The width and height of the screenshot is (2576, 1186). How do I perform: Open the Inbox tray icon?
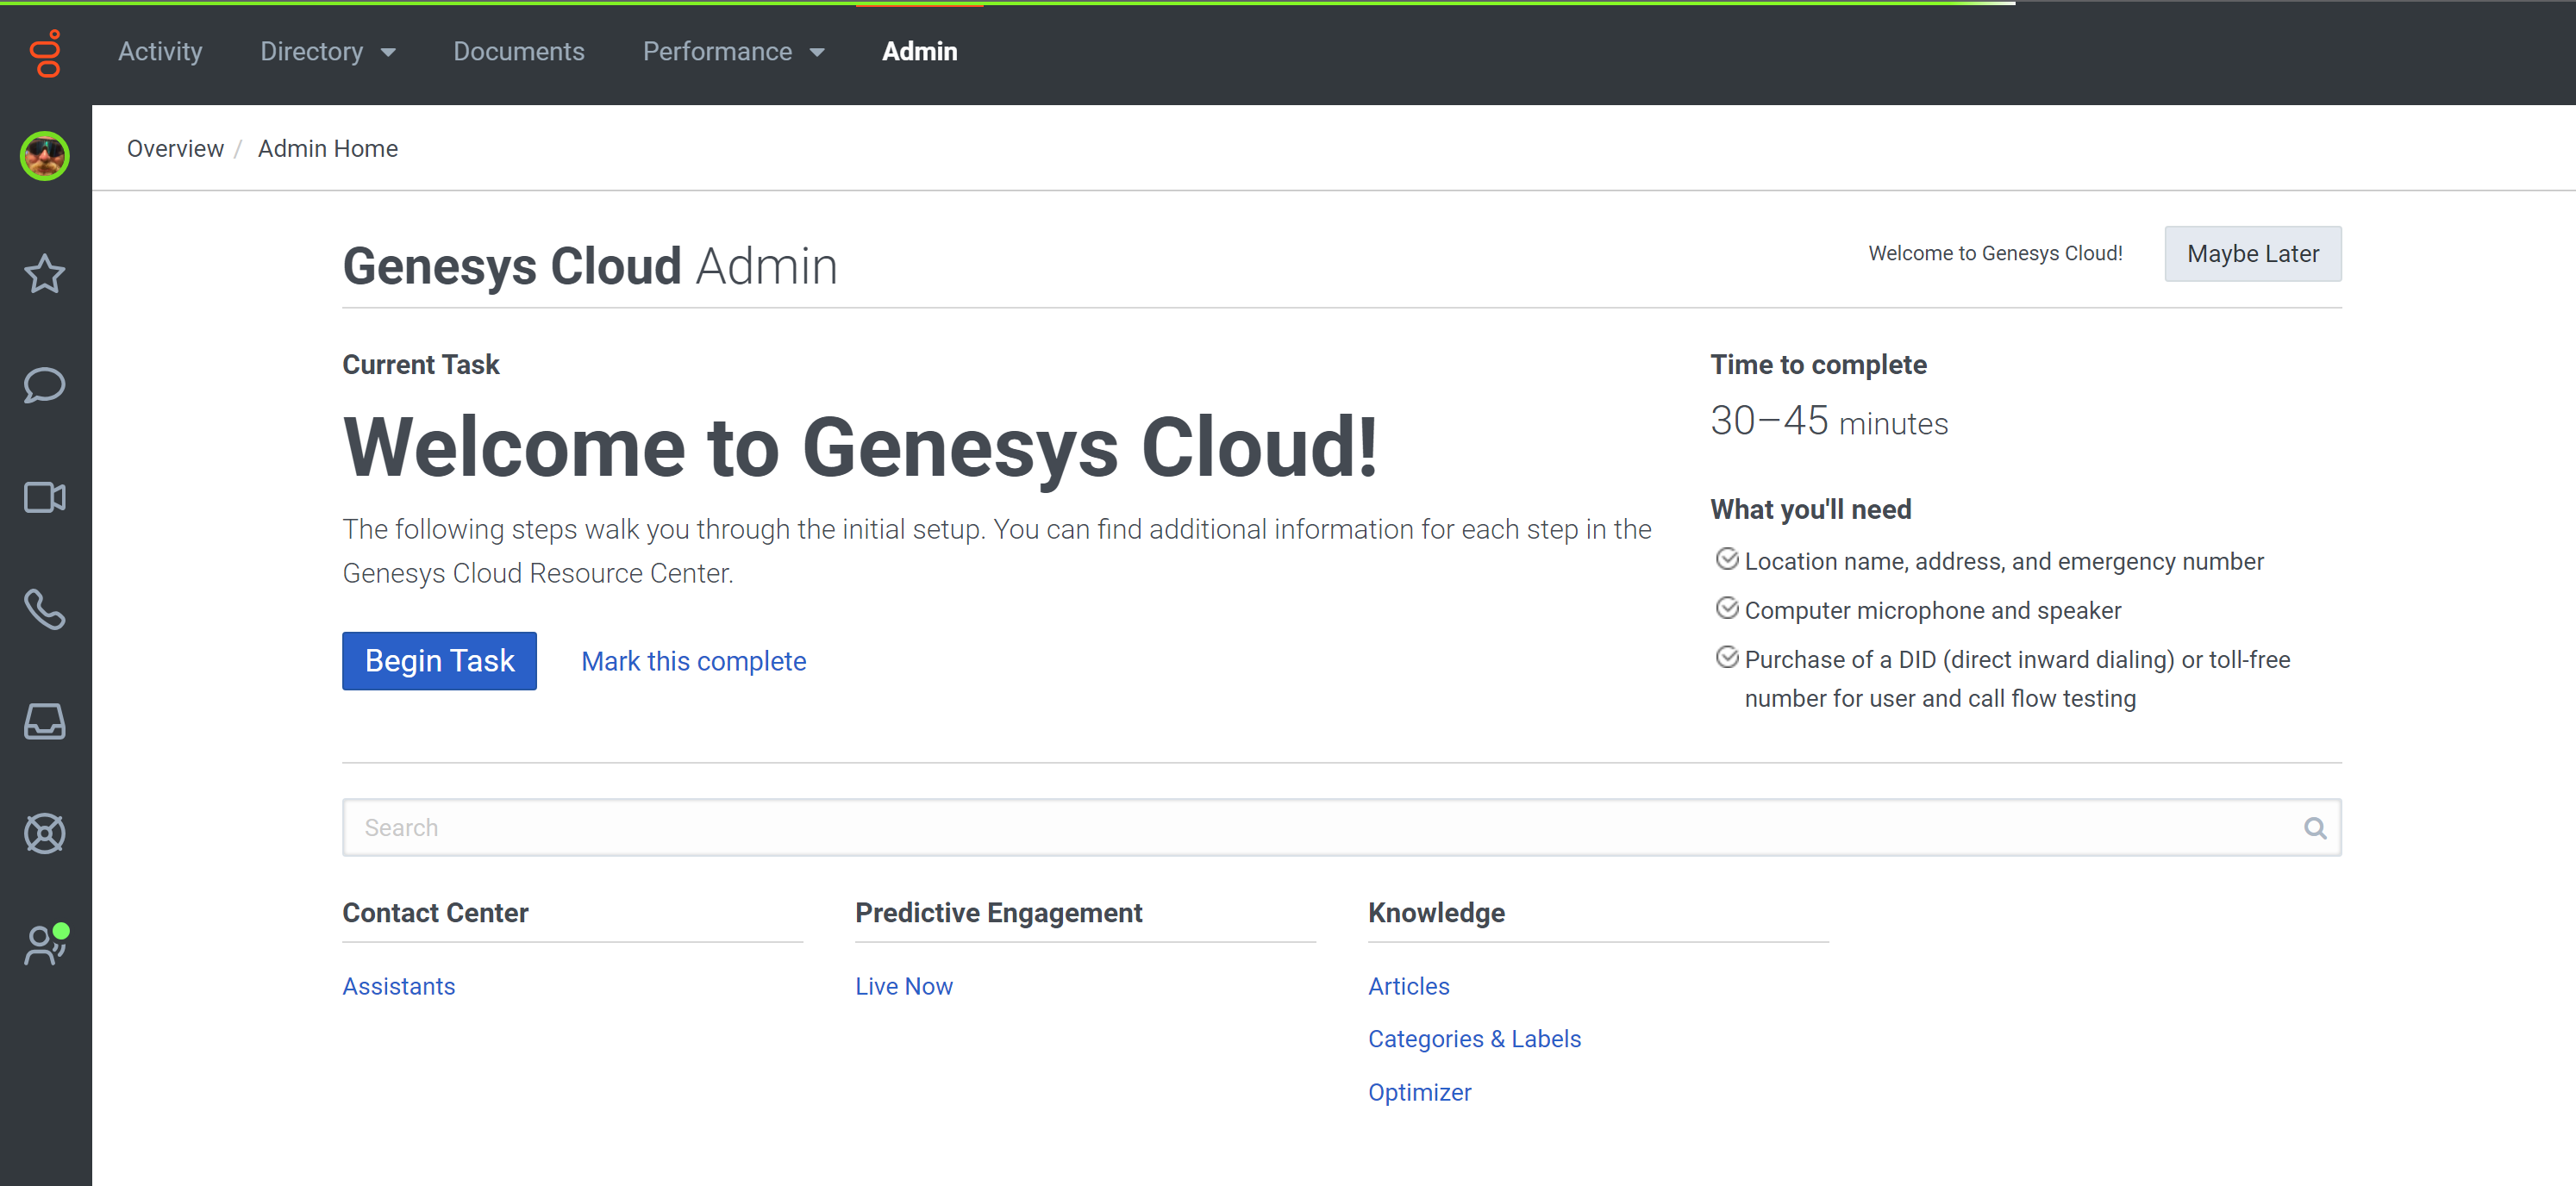click(45, 721)
